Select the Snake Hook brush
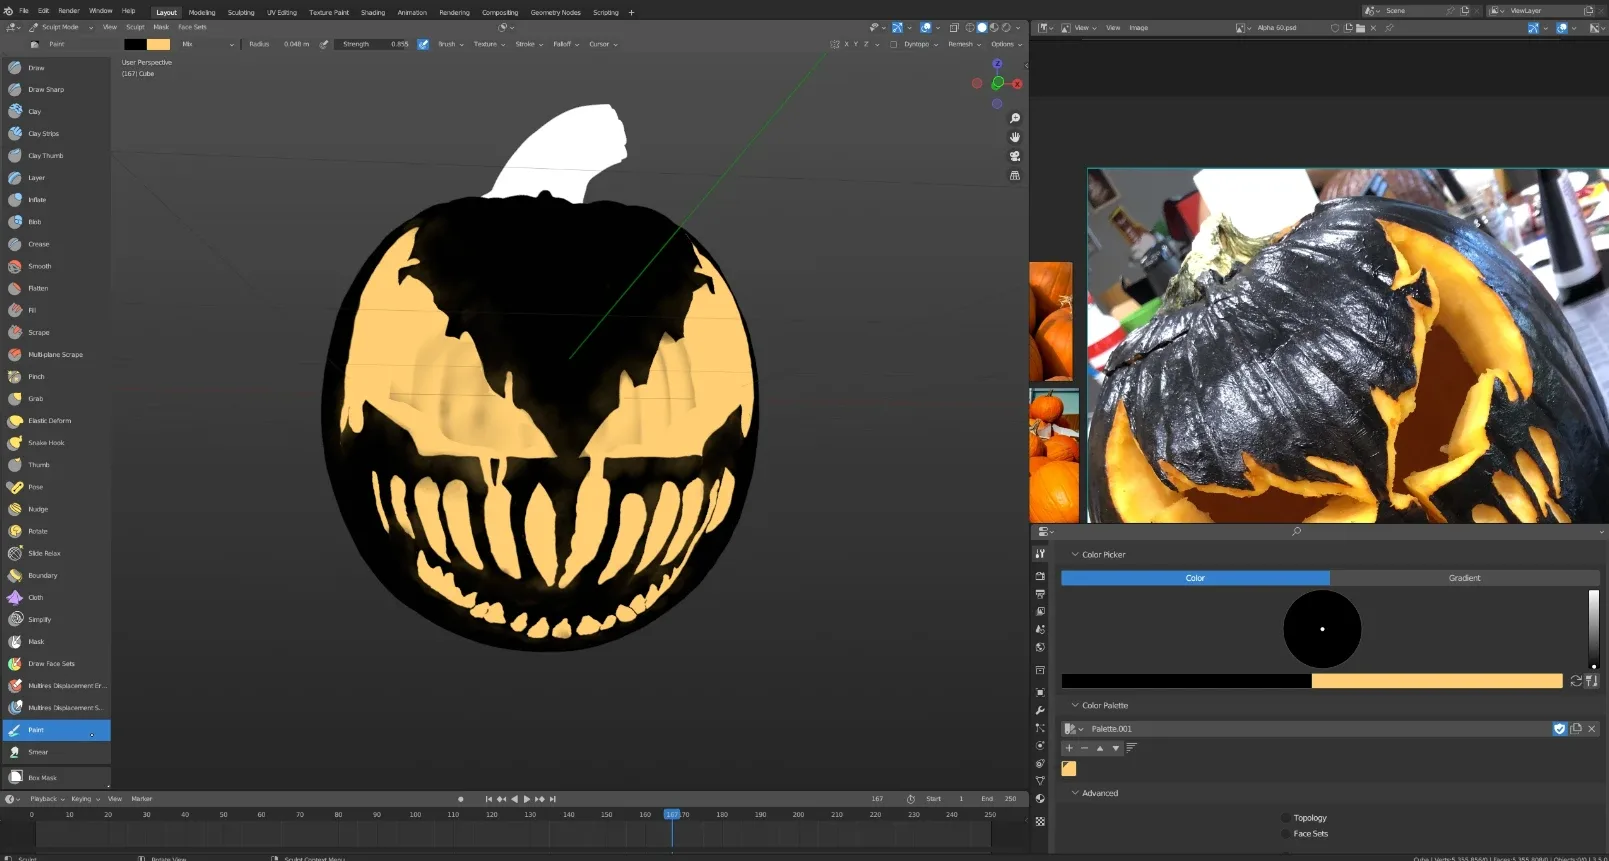This screenshot has height=861, width=1609. 45,443
